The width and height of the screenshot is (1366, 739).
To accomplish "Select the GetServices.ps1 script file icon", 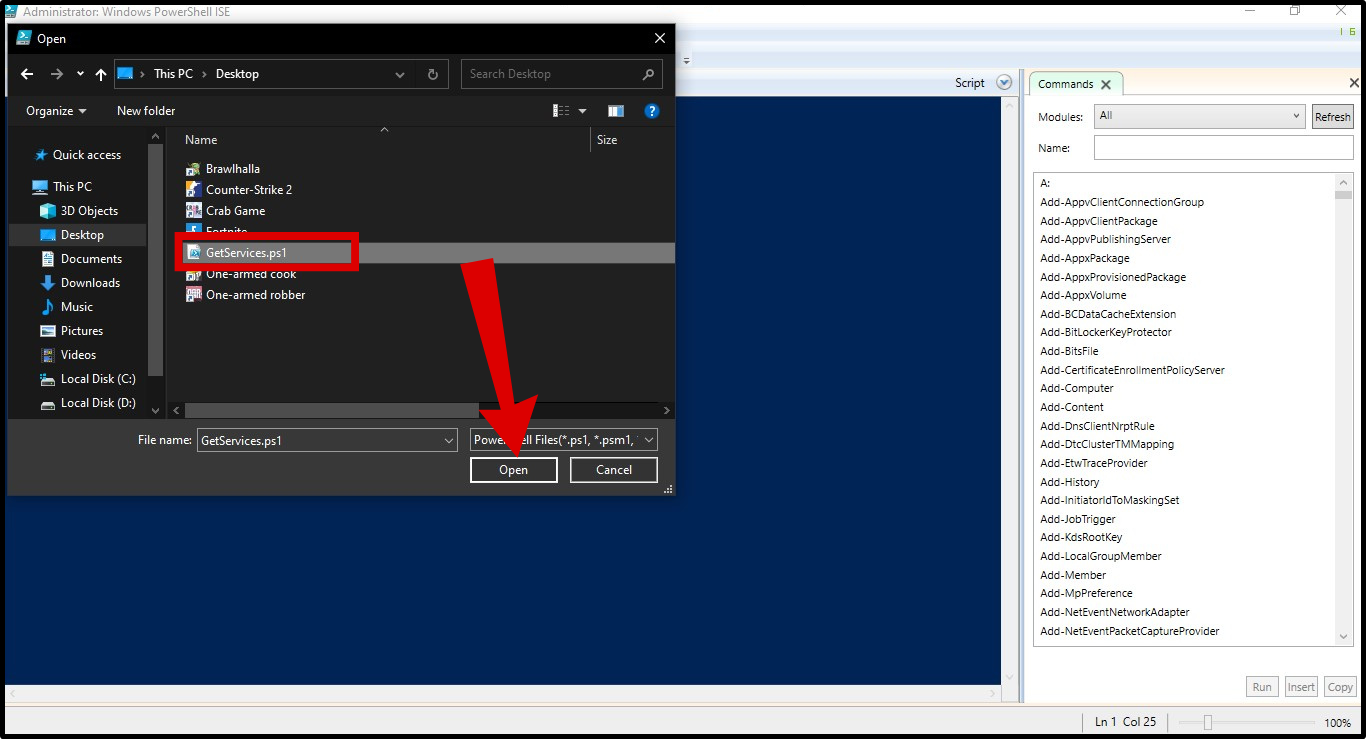I will (x=194, y=253).
